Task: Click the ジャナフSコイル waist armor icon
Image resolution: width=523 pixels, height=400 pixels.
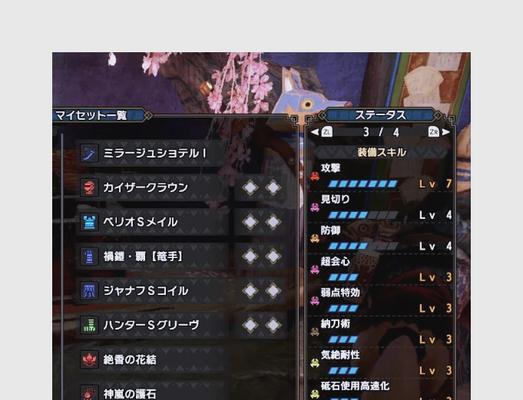Action: [89, 291]
